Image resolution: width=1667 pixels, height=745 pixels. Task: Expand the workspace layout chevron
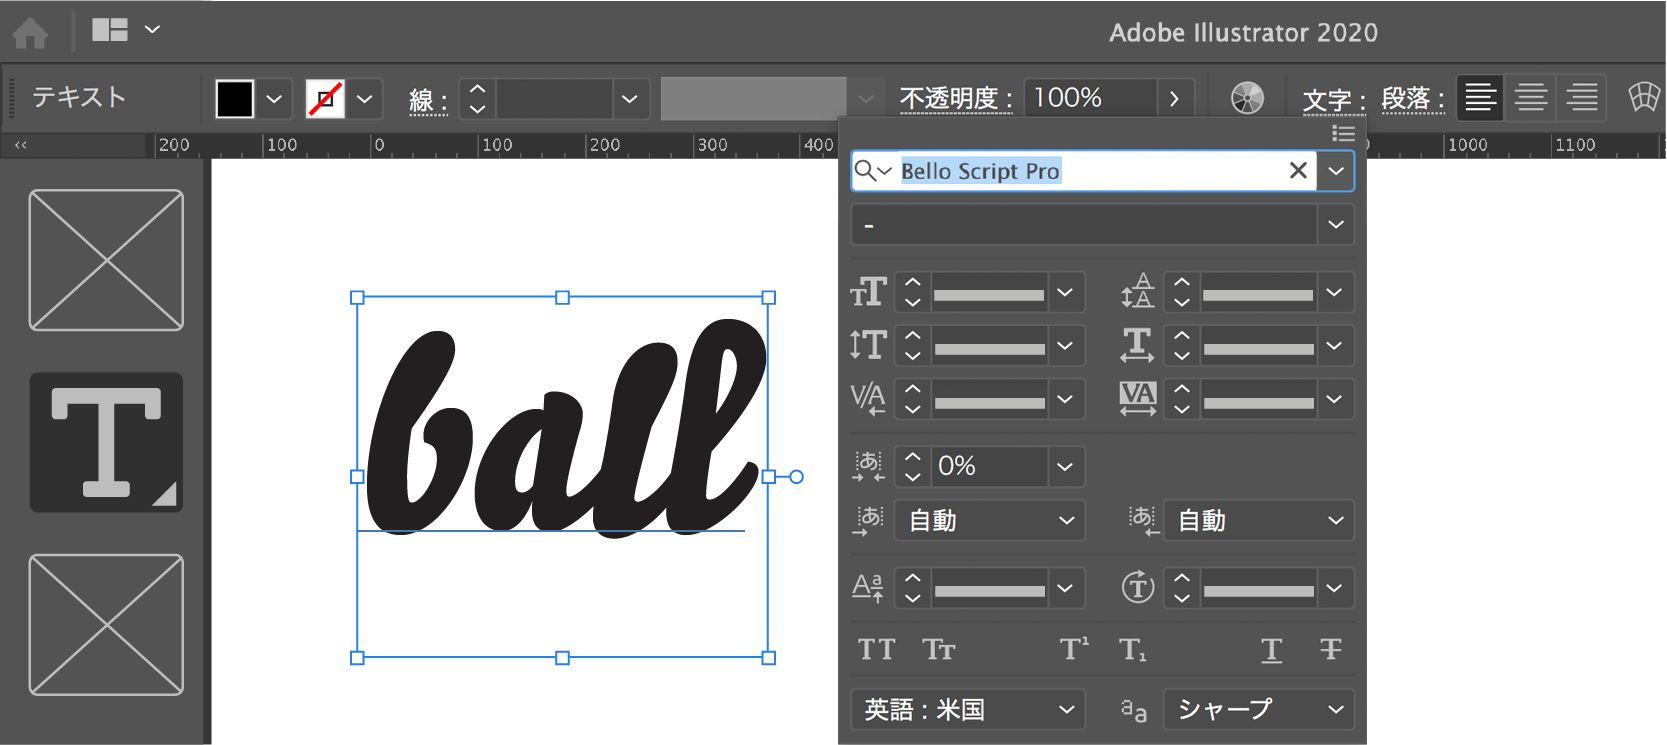pyautogui.click(x=152, y=30)
